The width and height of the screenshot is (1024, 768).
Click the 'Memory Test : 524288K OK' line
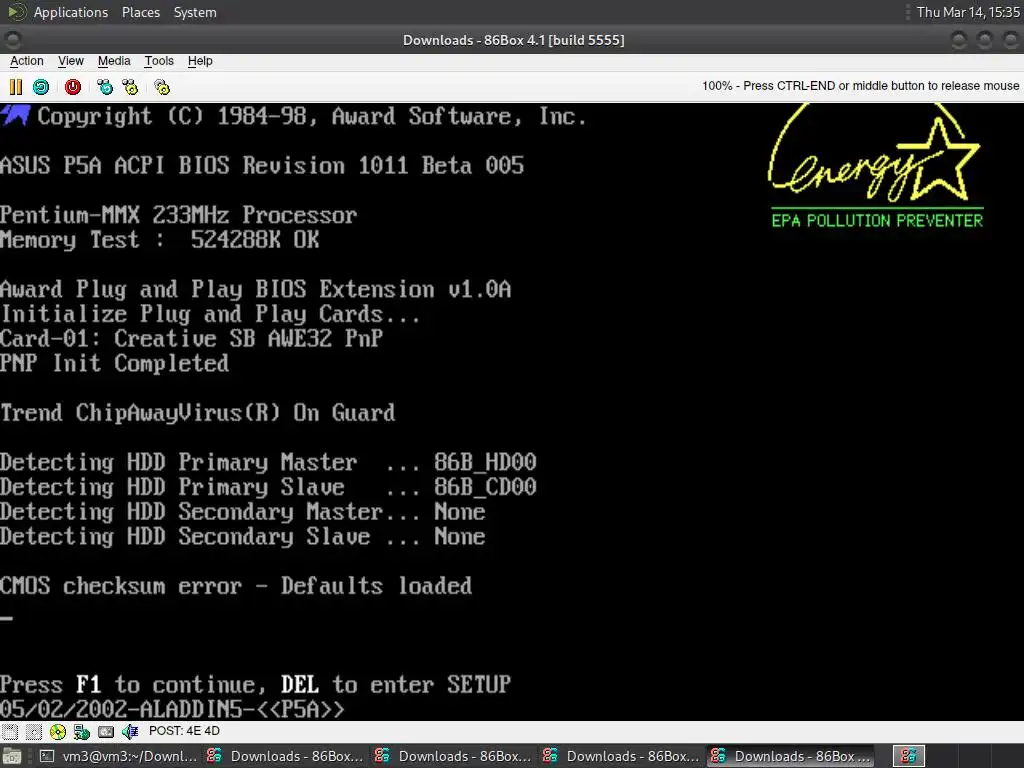pyautogui.click(x=160, y=240)
